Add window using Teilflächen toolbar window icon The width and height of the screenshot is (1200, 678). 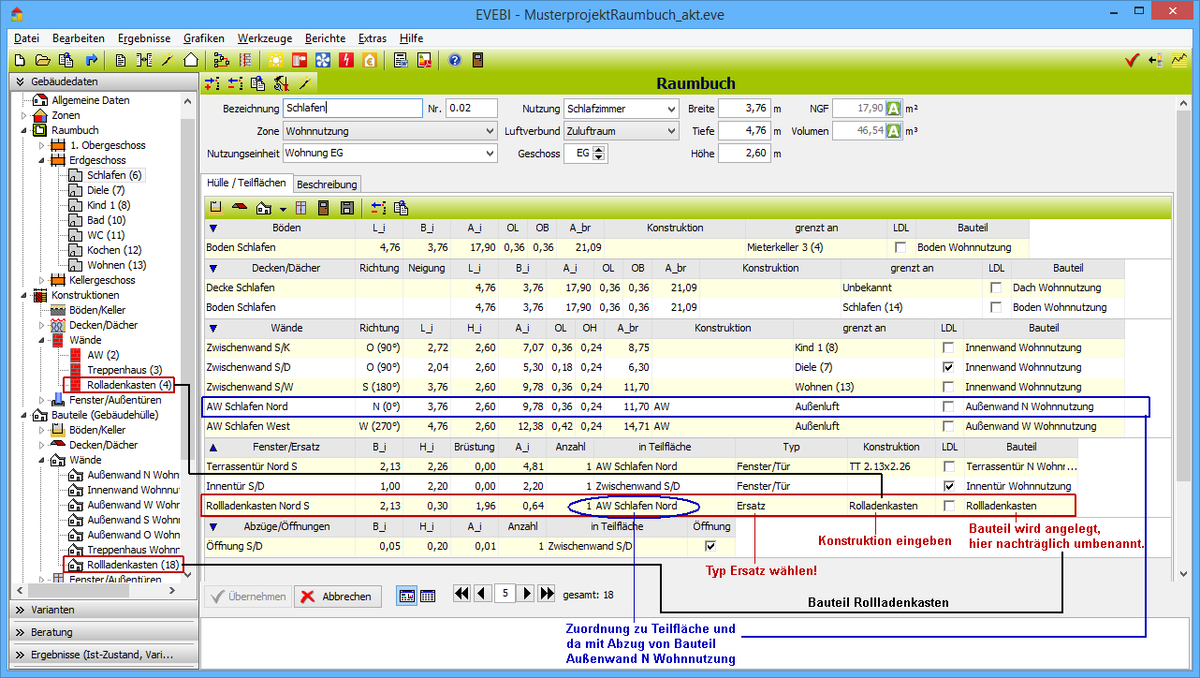pyautogui.click(x=300, y=208)
